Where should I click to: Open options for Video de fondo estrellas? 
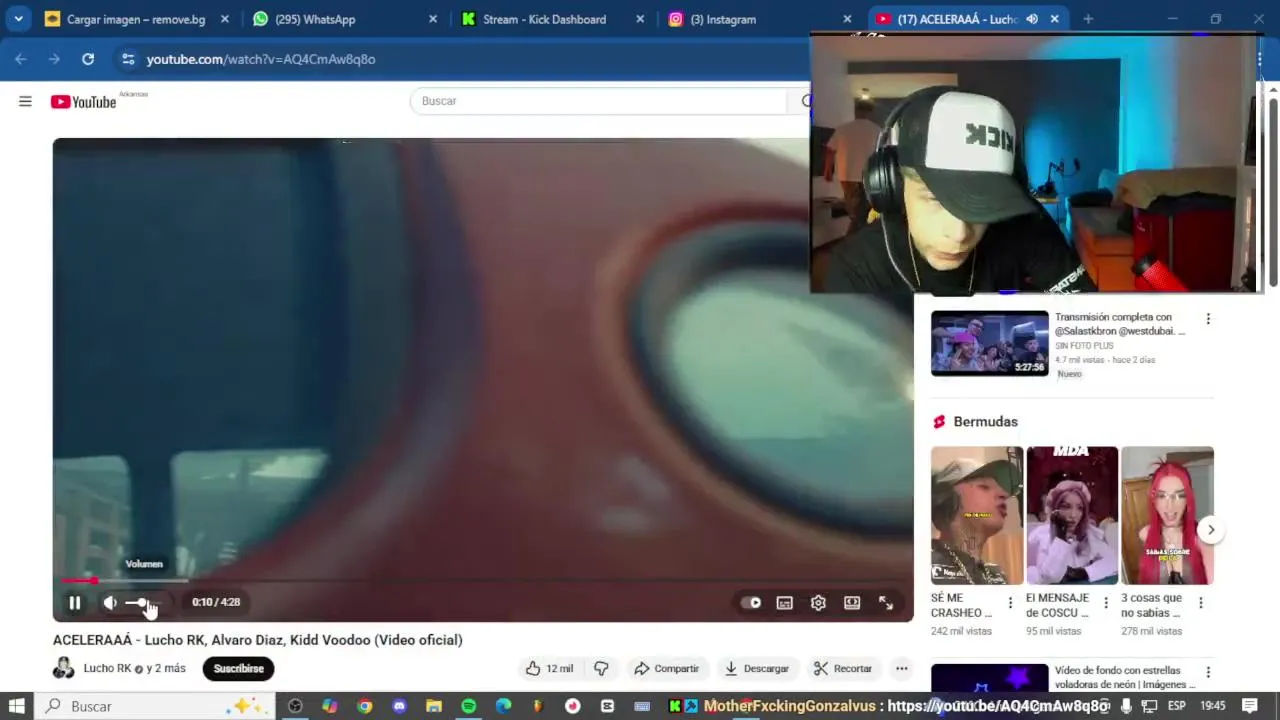(x=1208, y=673)
